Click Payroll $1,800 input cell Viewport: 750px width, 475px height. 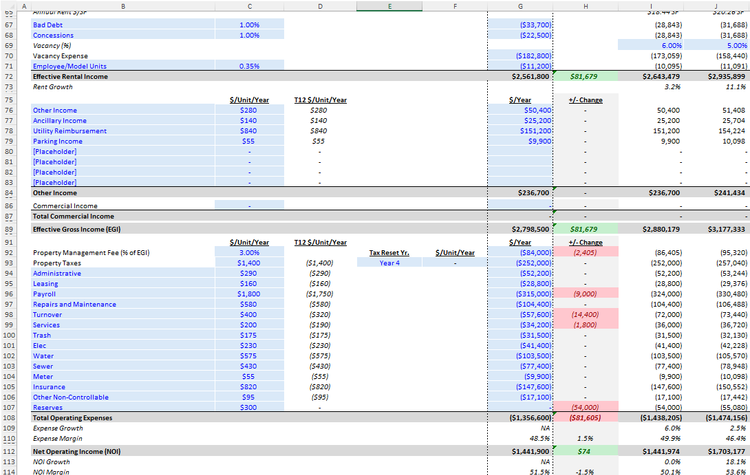249,294
